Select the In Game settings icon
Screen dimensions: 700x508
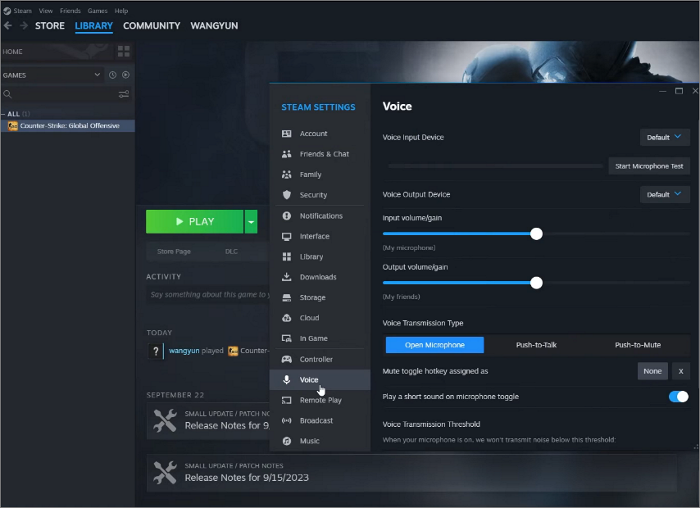tap(287, 338)
